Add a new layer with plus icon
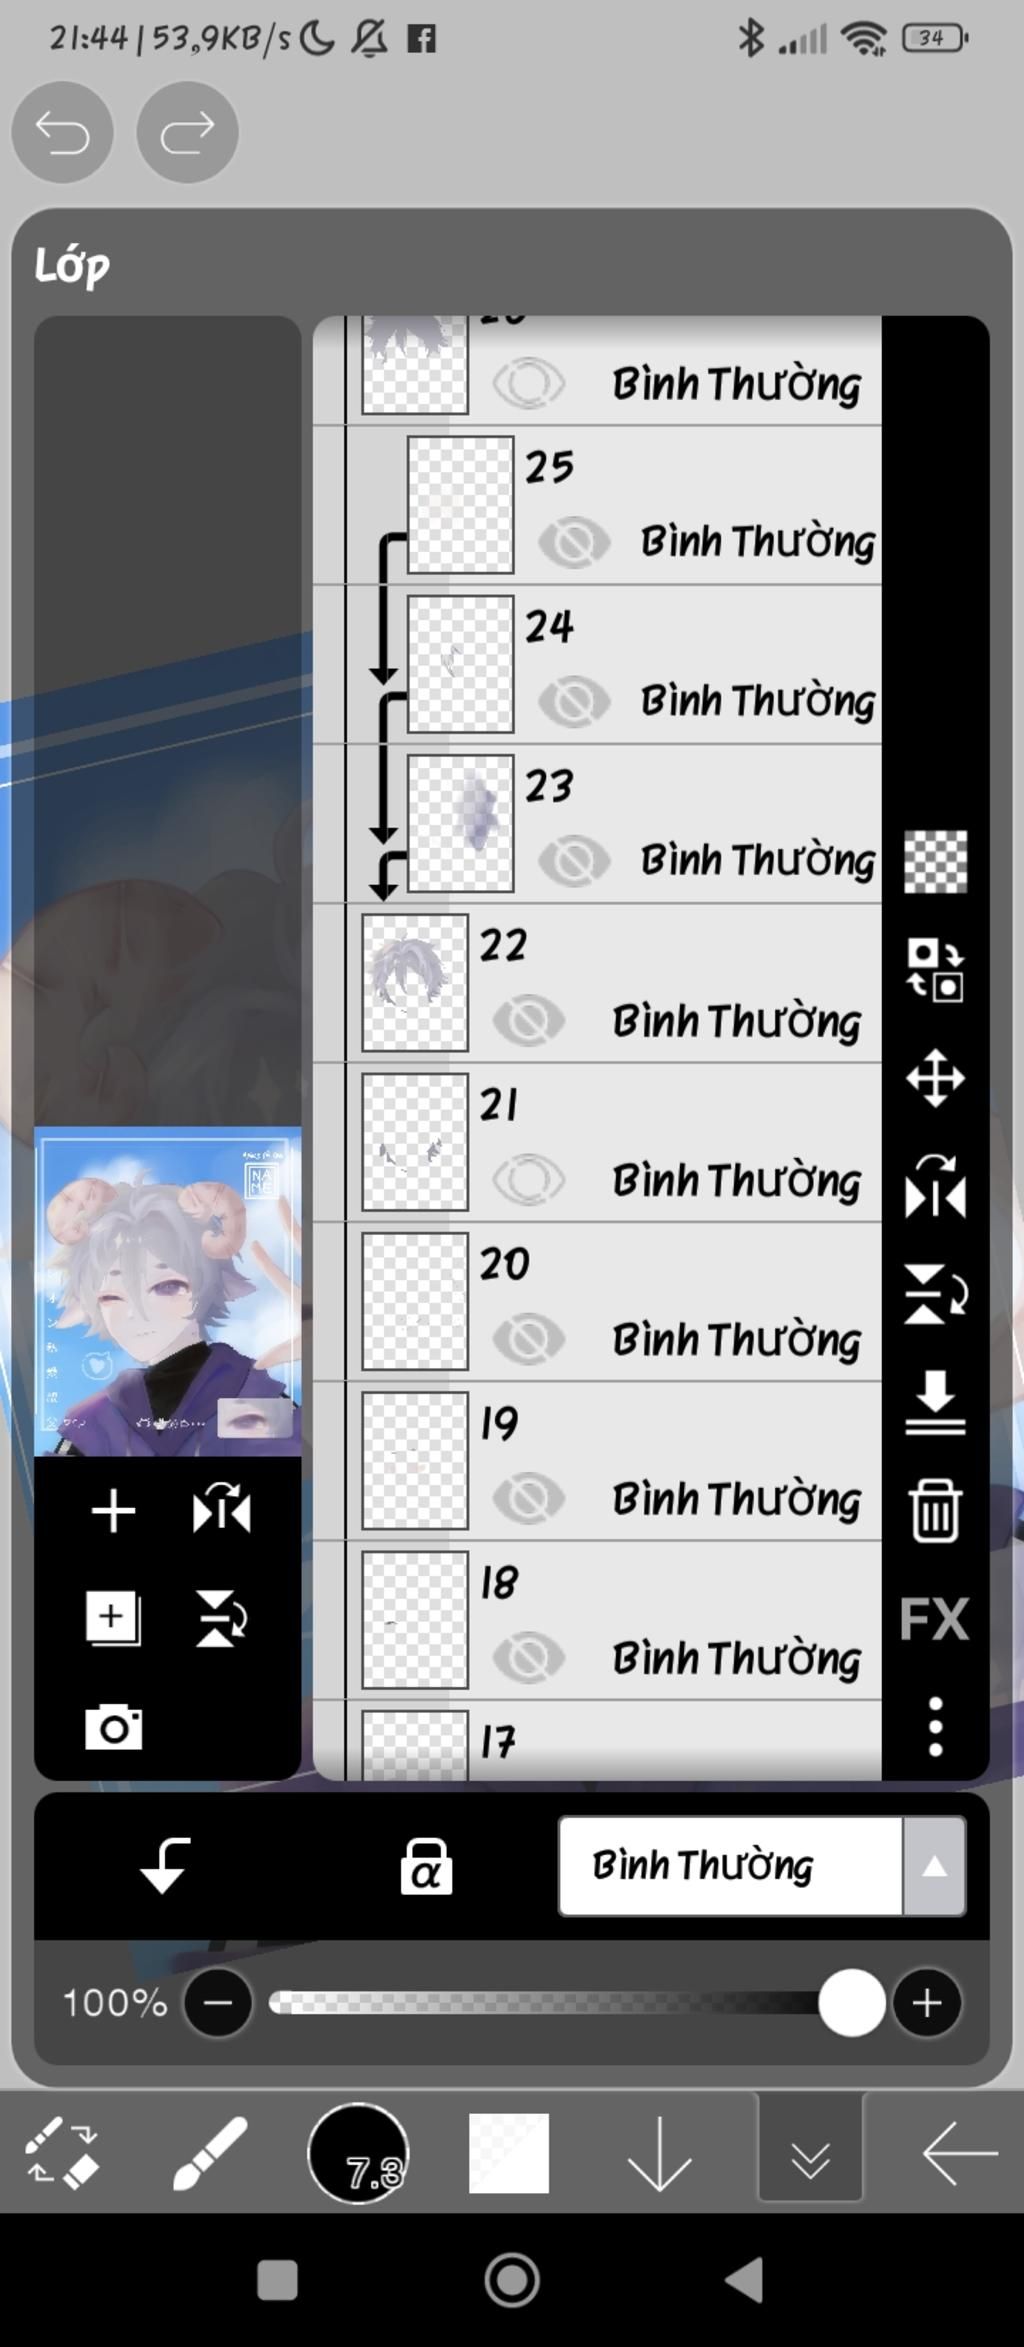Image resolution: width=1024 pixels, height=2347 pixels. coord(113,1511)
